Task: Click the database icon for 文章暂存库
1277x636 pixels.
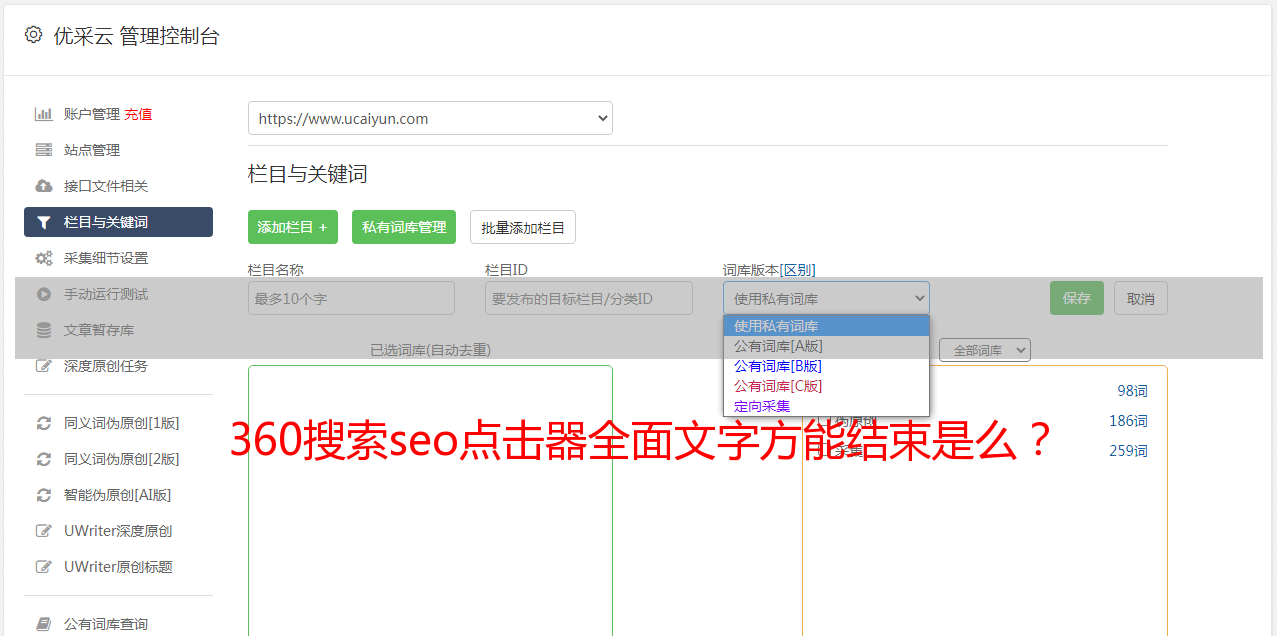Action: coord(44,330)
